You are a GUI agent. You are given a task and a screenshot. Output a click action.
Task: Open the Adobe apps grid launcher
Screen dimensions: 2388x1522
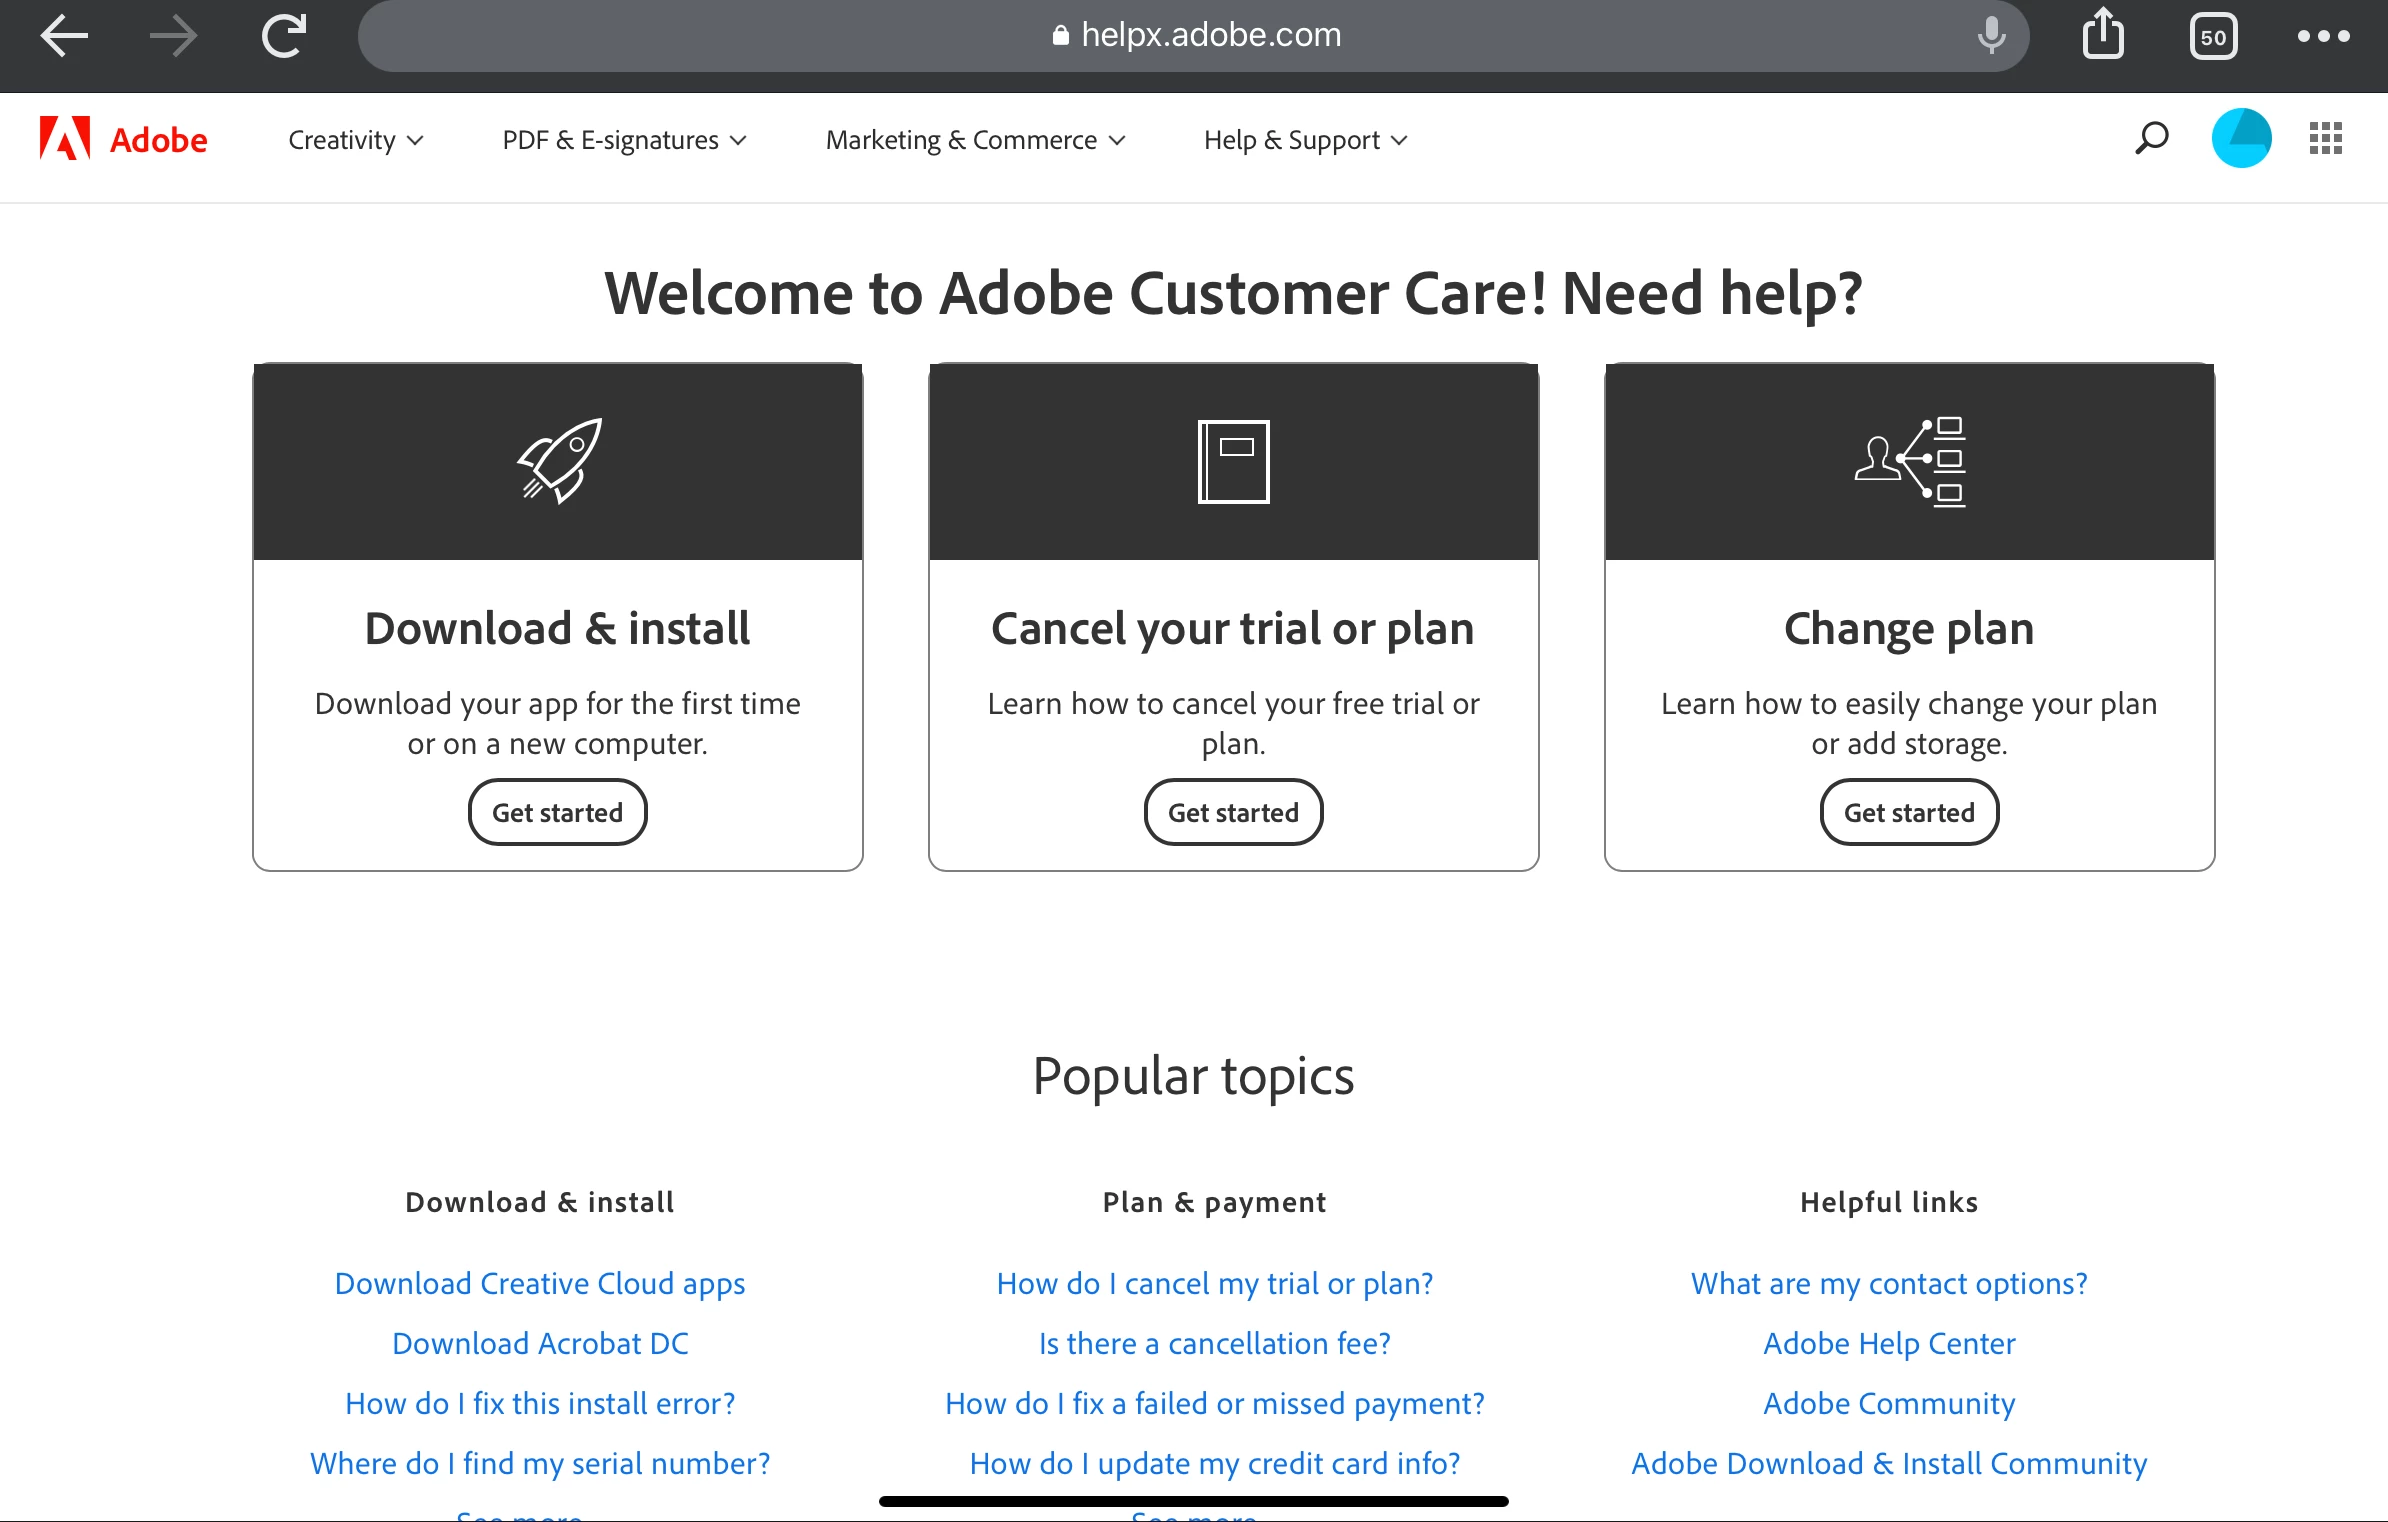pos(2326,139)
